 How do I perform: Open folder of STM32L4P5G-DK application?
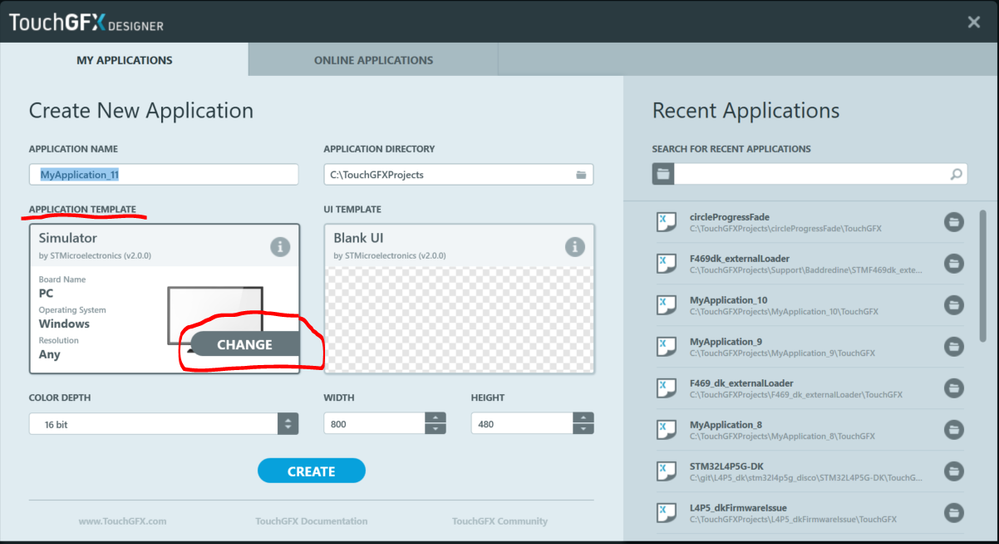(954, 471)
